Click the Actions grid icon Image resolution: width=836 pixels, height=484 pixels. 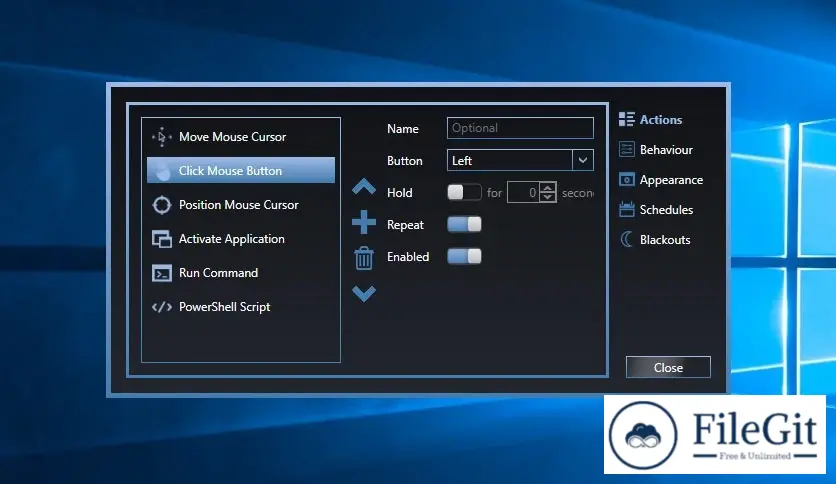tap(626, 119)
